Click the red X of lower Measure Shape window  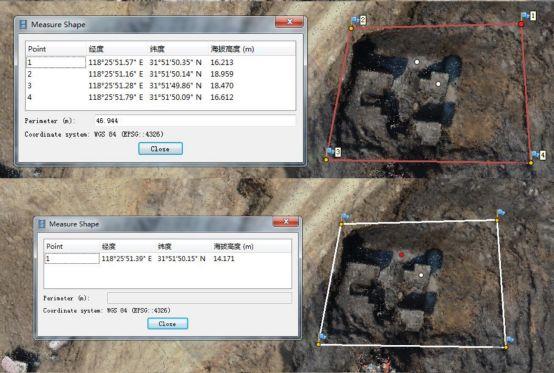pyautogui.click(x=286, y=221)
